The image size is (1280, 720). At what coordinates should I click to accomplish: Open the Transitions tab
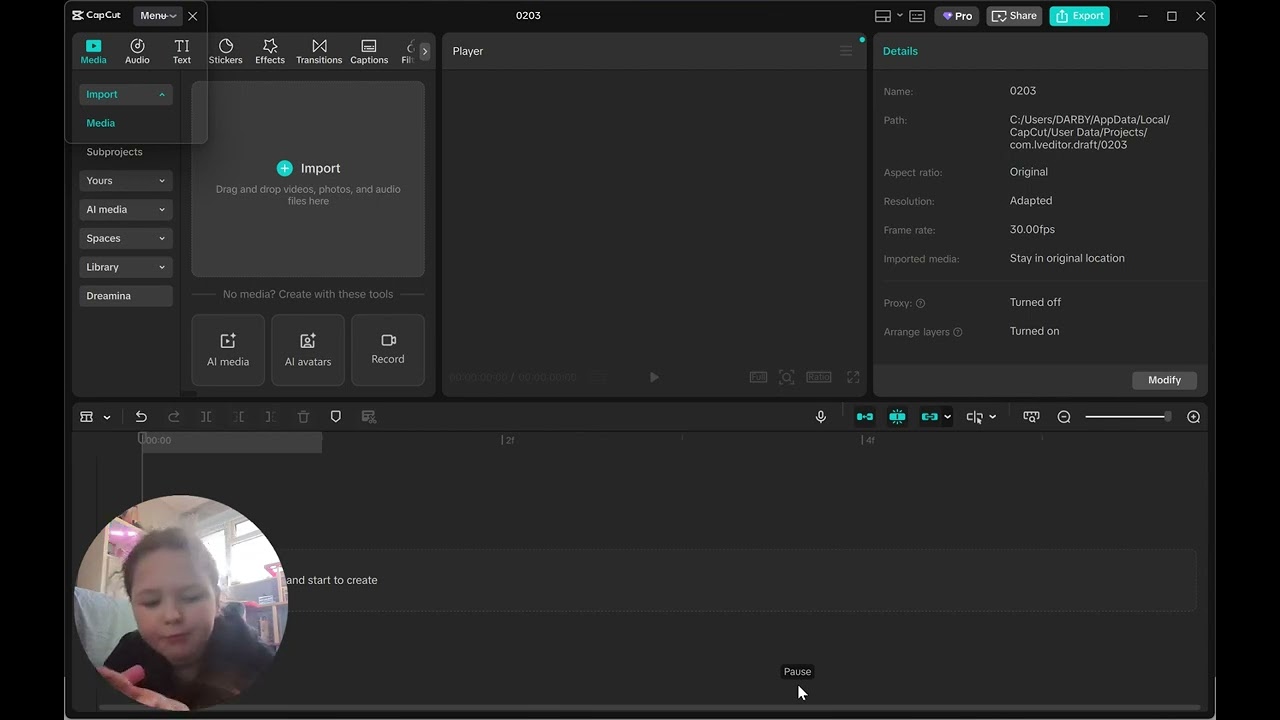[x=319, y=52]
